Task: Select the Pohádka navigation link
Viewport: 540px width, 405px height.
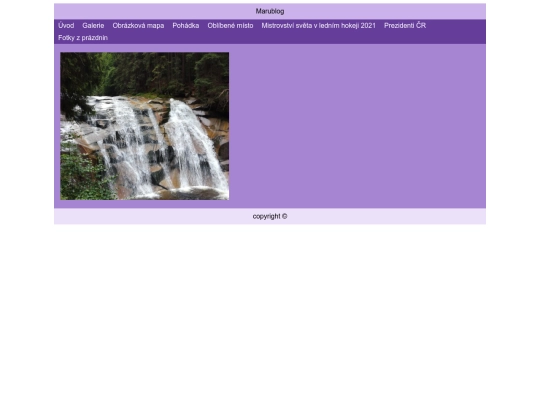Action: pyautogui.click(x=186, y=25)
